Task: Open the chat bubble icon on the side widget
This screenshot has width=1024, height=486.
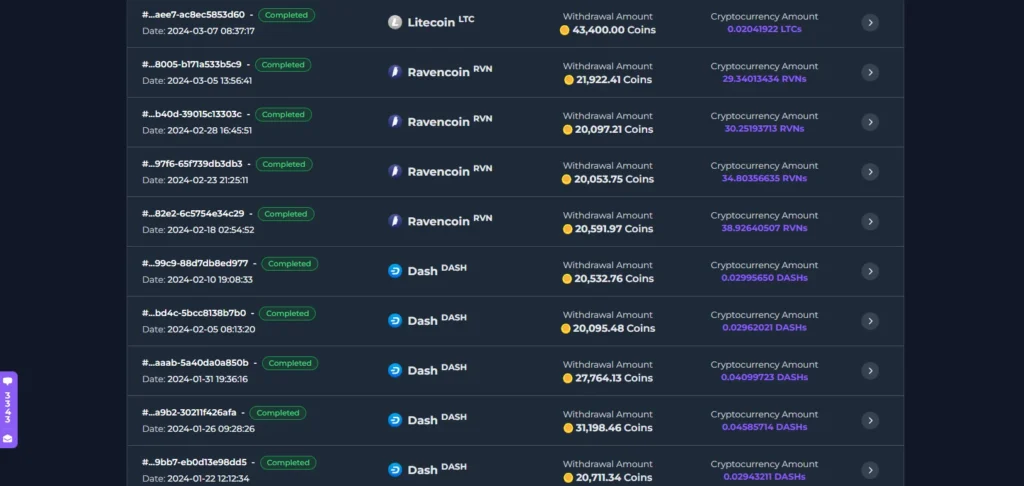Action: click(8, 381)
